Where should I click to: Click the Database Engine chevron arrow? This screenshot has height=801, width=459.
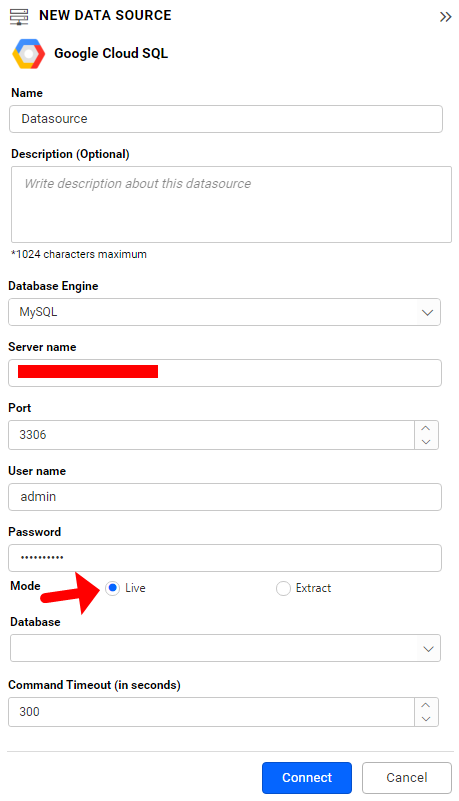(x=427, y=312)
